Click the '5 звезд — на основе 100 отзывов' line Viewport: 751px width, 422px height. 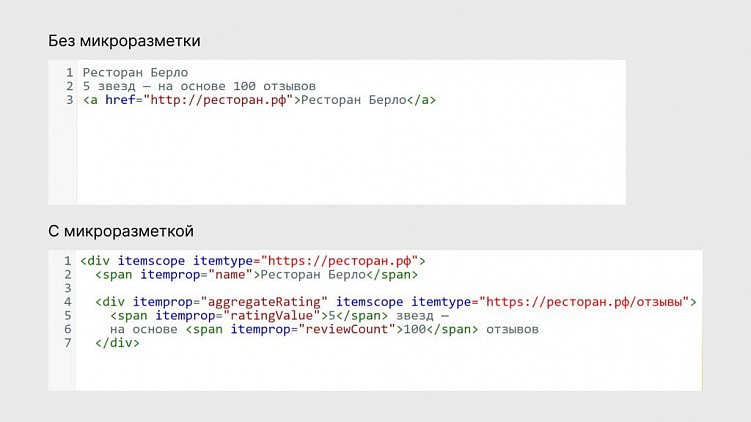(199, 86)
